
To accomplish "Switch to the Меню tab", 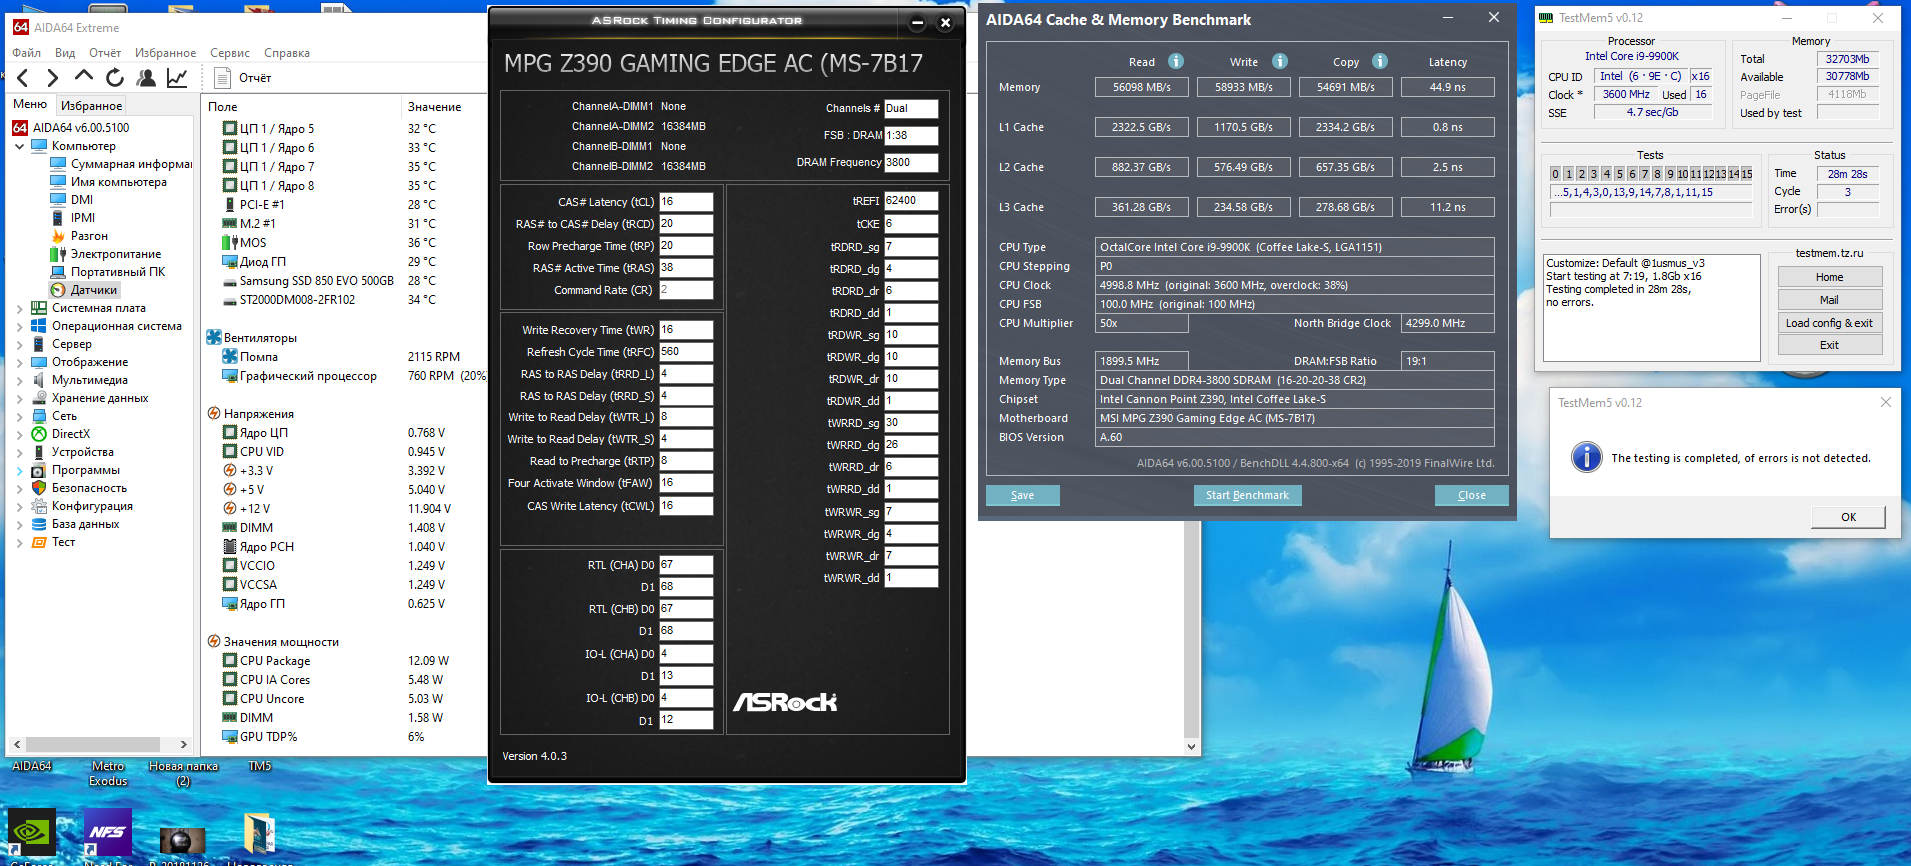I will pyautogui.click(x=30, y=104).
